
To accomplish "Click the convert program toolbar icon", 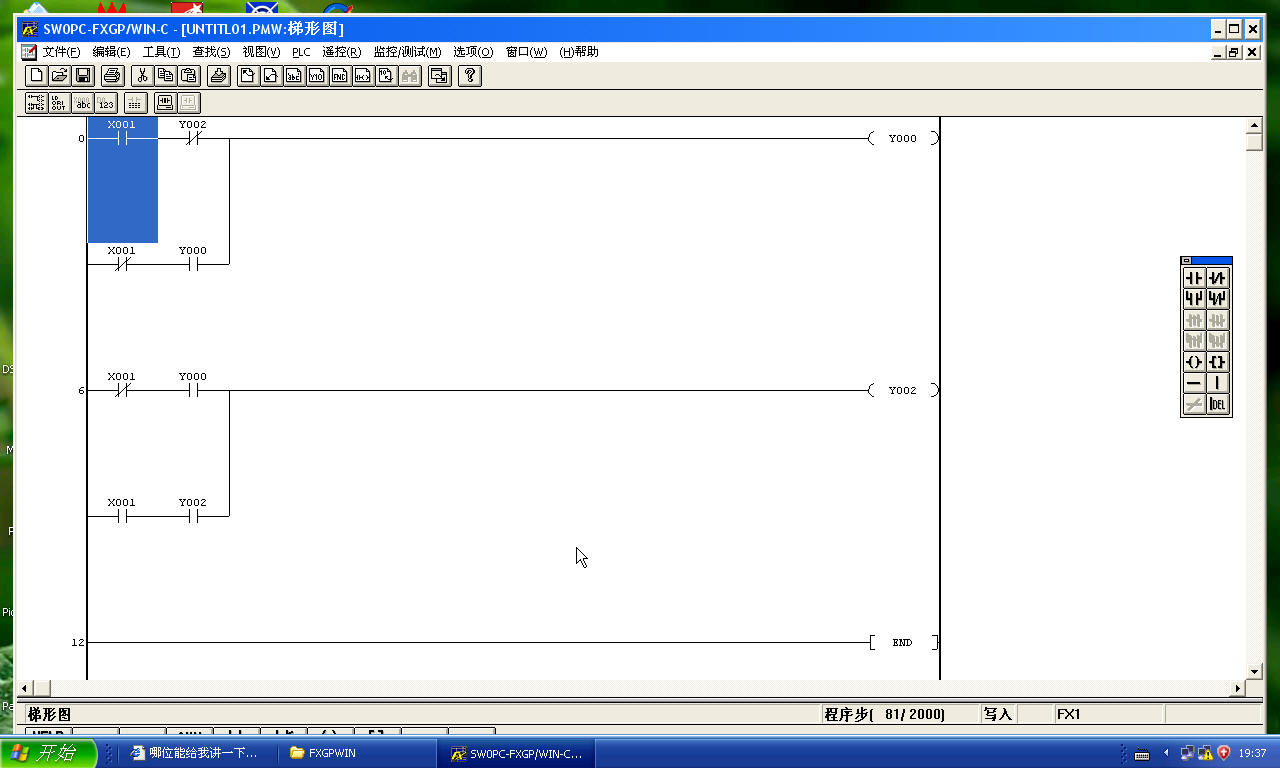I will [218, 76].
